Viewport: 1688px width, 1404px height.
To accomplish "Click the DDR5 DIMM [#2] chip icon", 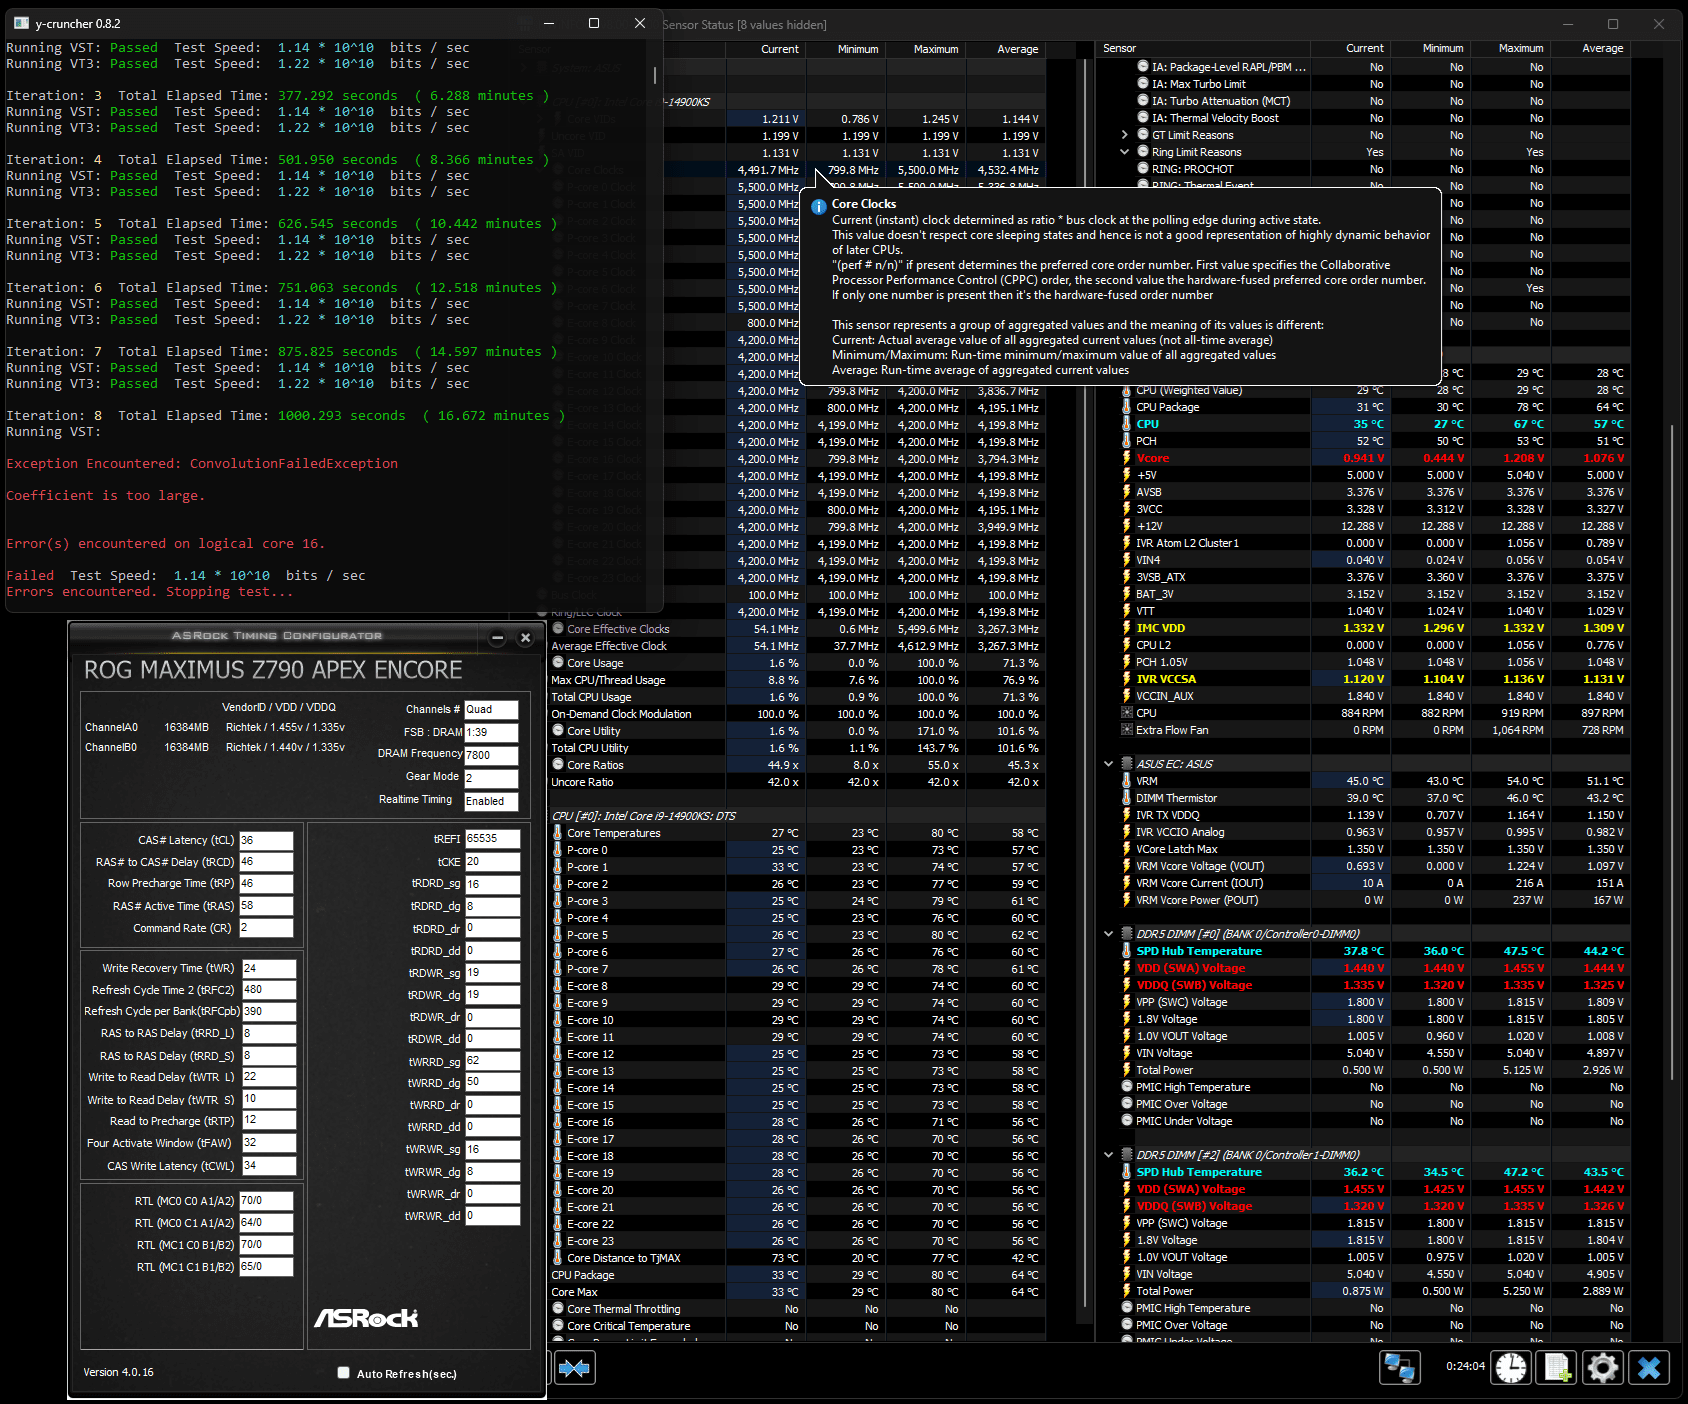I will pyautogui.click(x=1127, y=1155).
